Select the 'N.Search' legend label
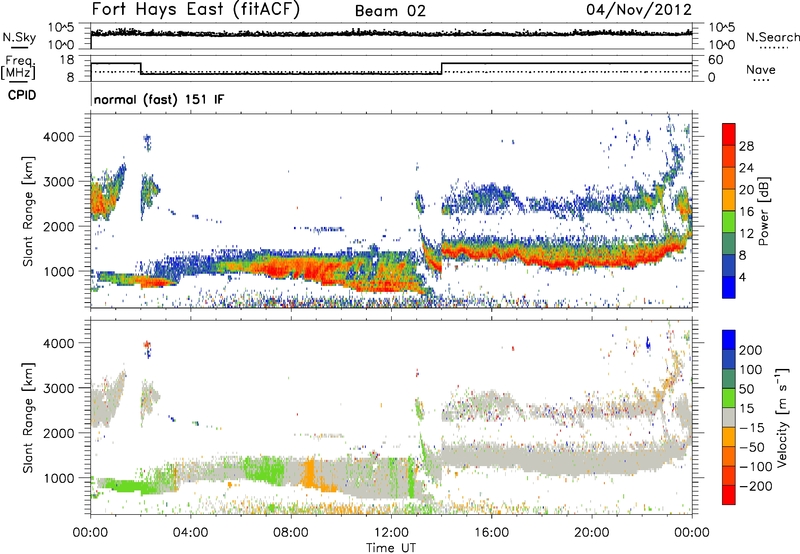 point(772,37)
